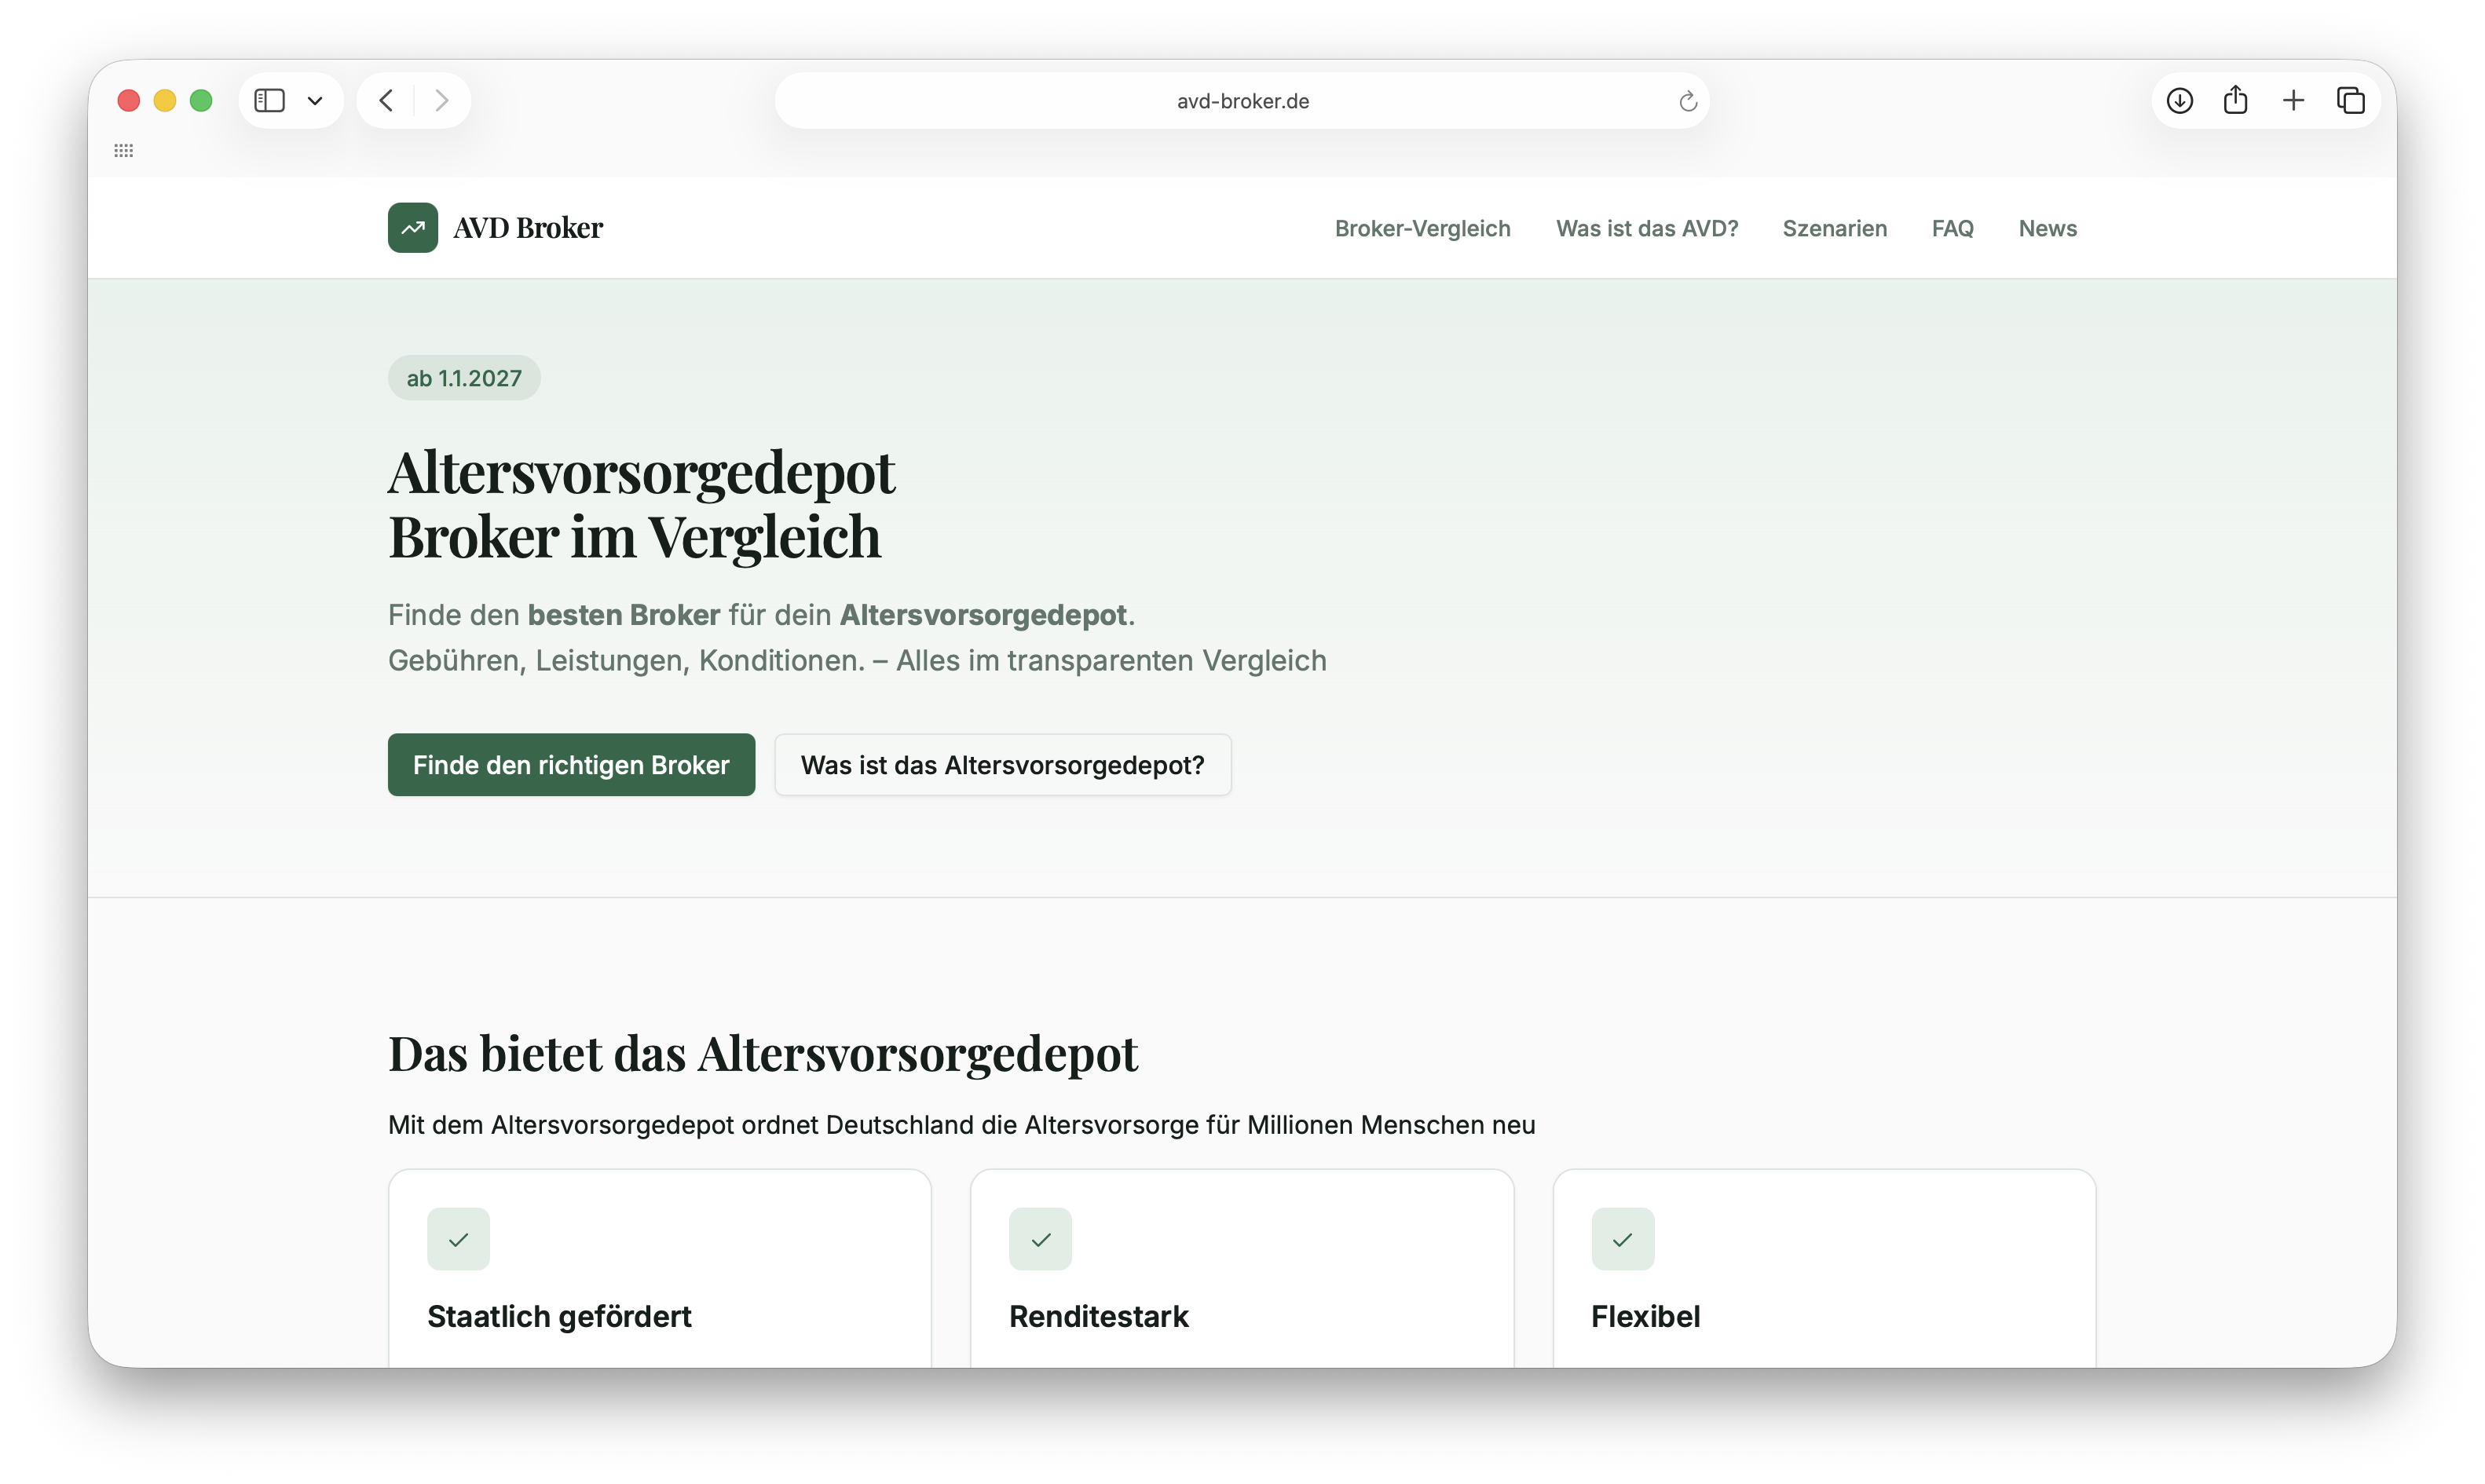Viewport: 2485px width, 1484px height.
Task: Go to Szenarien in navigation
Action: [x=1834, y=229]
